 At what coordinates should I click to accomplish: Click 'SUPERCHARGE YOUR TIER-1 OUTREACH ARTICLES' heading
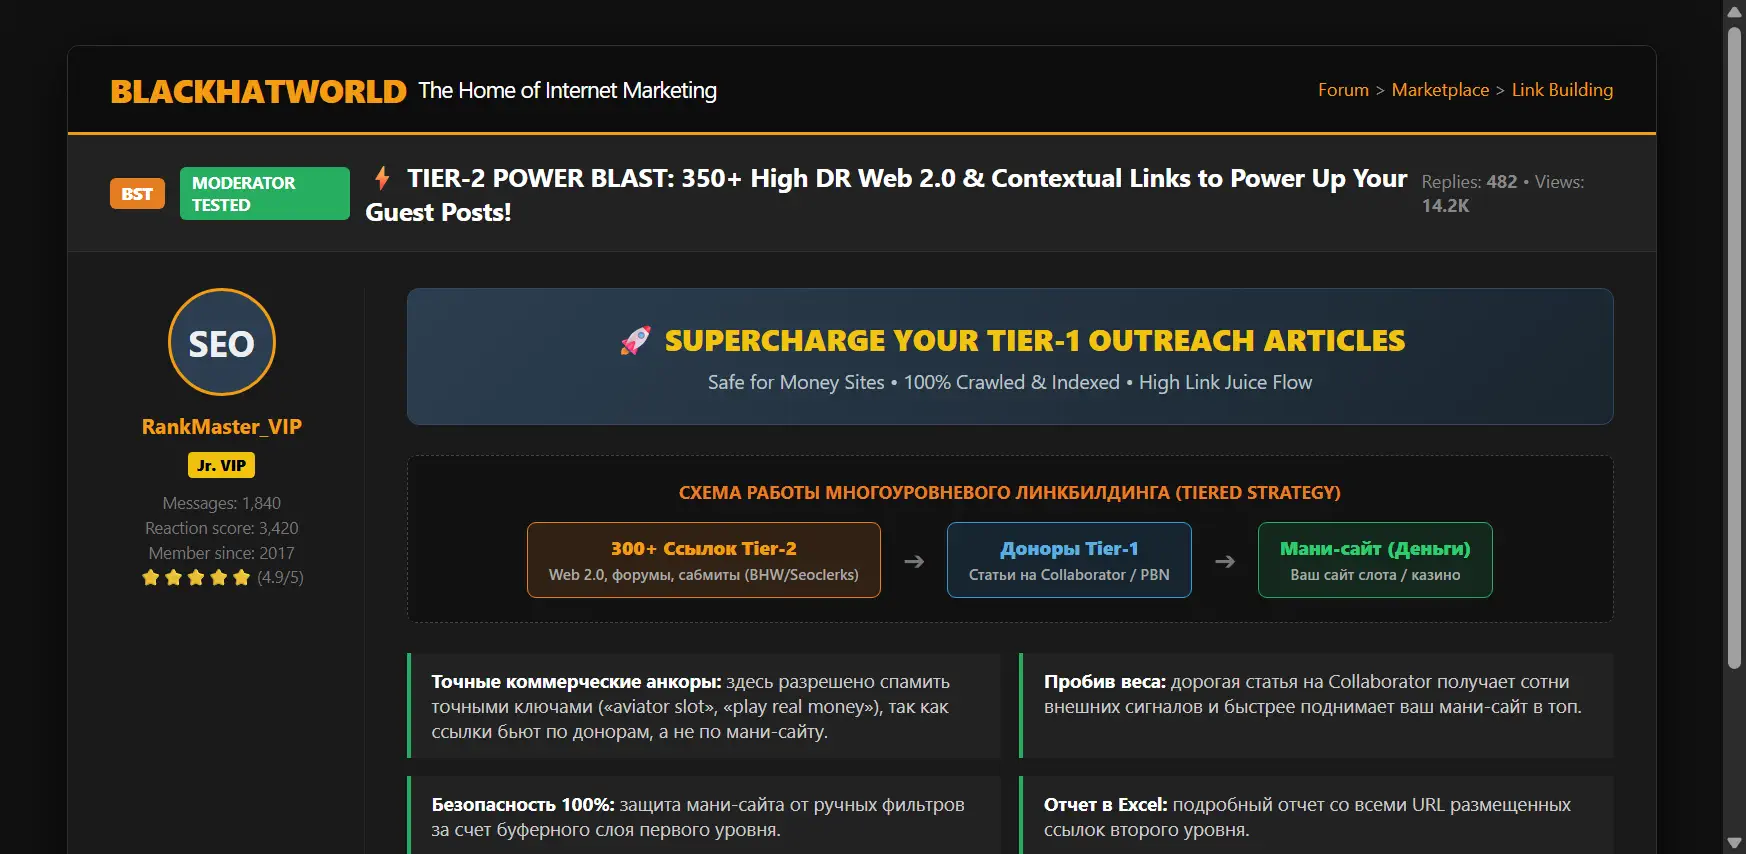pyautogui.click(x=1035, y=341)
